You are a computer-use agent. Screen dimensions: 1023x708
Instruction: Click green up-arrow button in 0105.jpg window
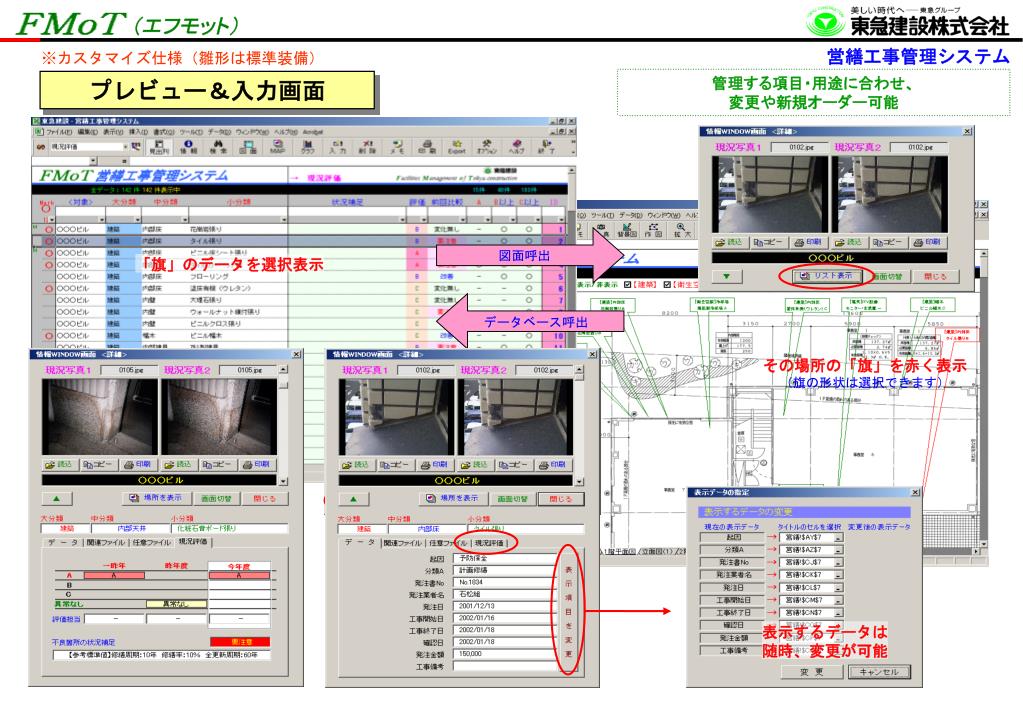pos(57,499)
